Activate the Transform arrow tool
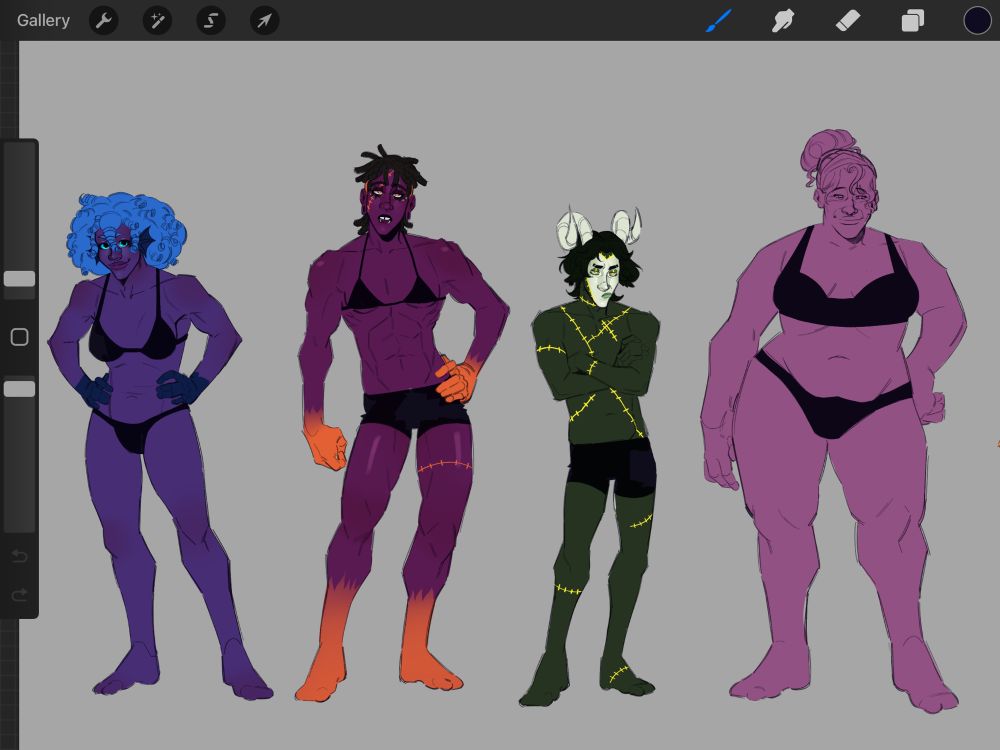1000x750 pixels. tap(264, 21)
